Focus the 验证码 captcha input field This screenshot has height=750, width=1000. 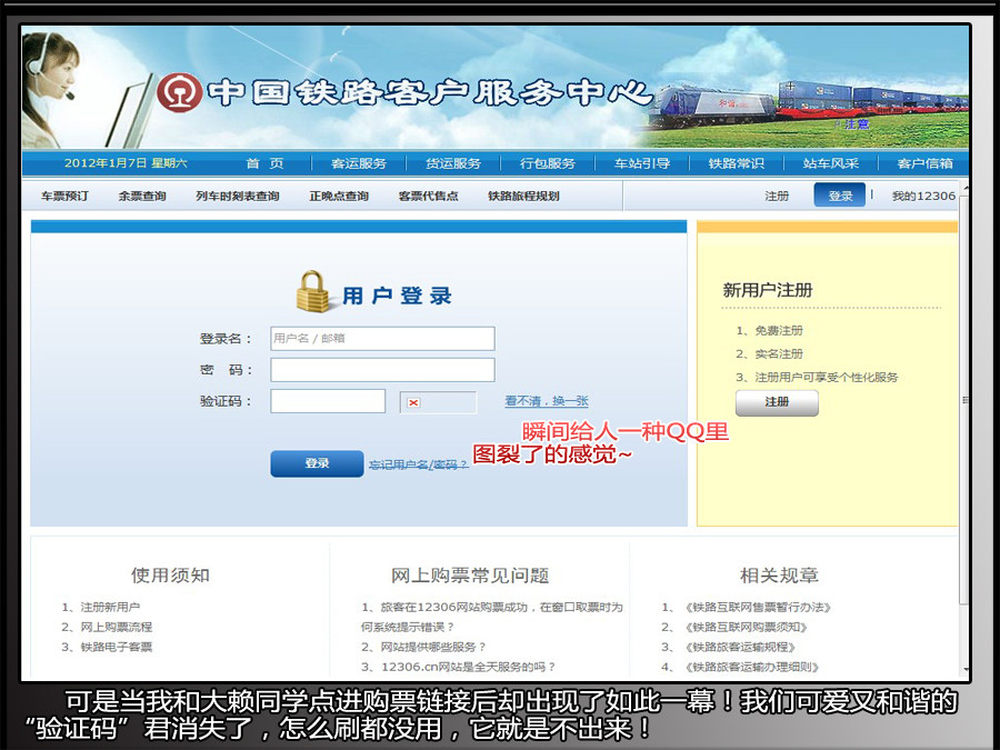coord(328,401)
